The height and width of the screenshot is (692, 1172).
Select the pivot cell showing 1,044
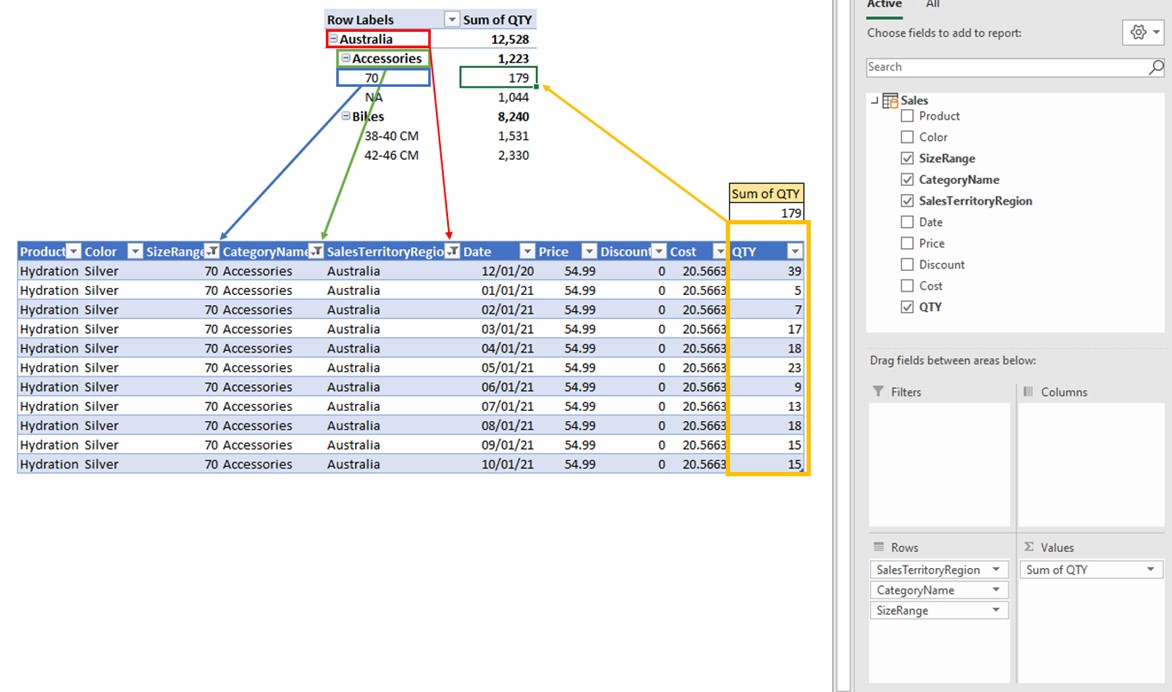(513, 97)
